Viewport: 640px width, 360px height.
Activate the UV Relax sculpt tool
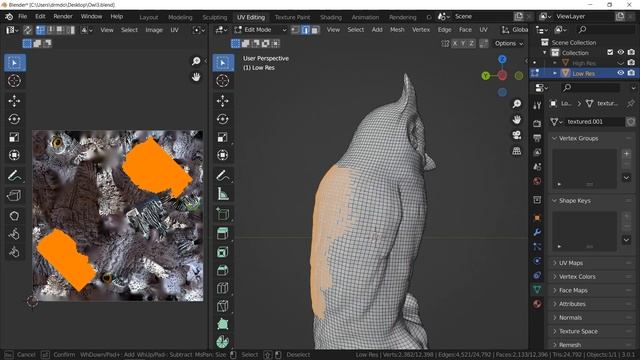[x=15, y=234]
